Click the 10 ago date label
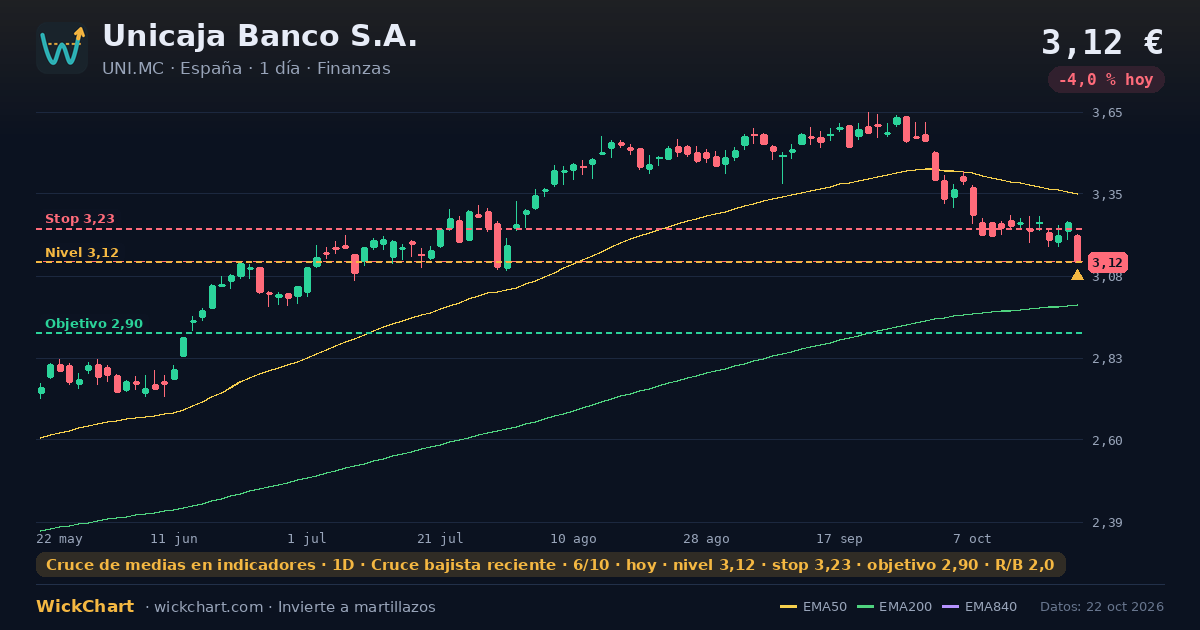Viewport: 1200px width, 630px height. [573, 538]
